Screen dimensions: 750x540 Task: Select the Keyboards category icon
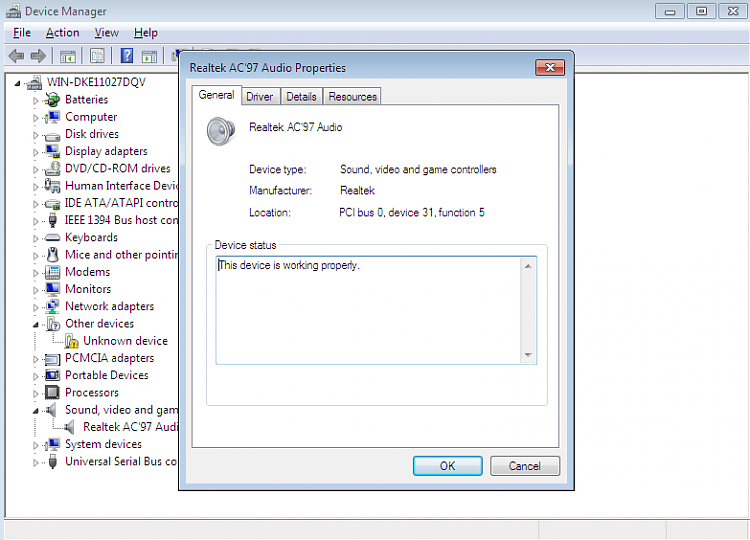tap(52, 237)
